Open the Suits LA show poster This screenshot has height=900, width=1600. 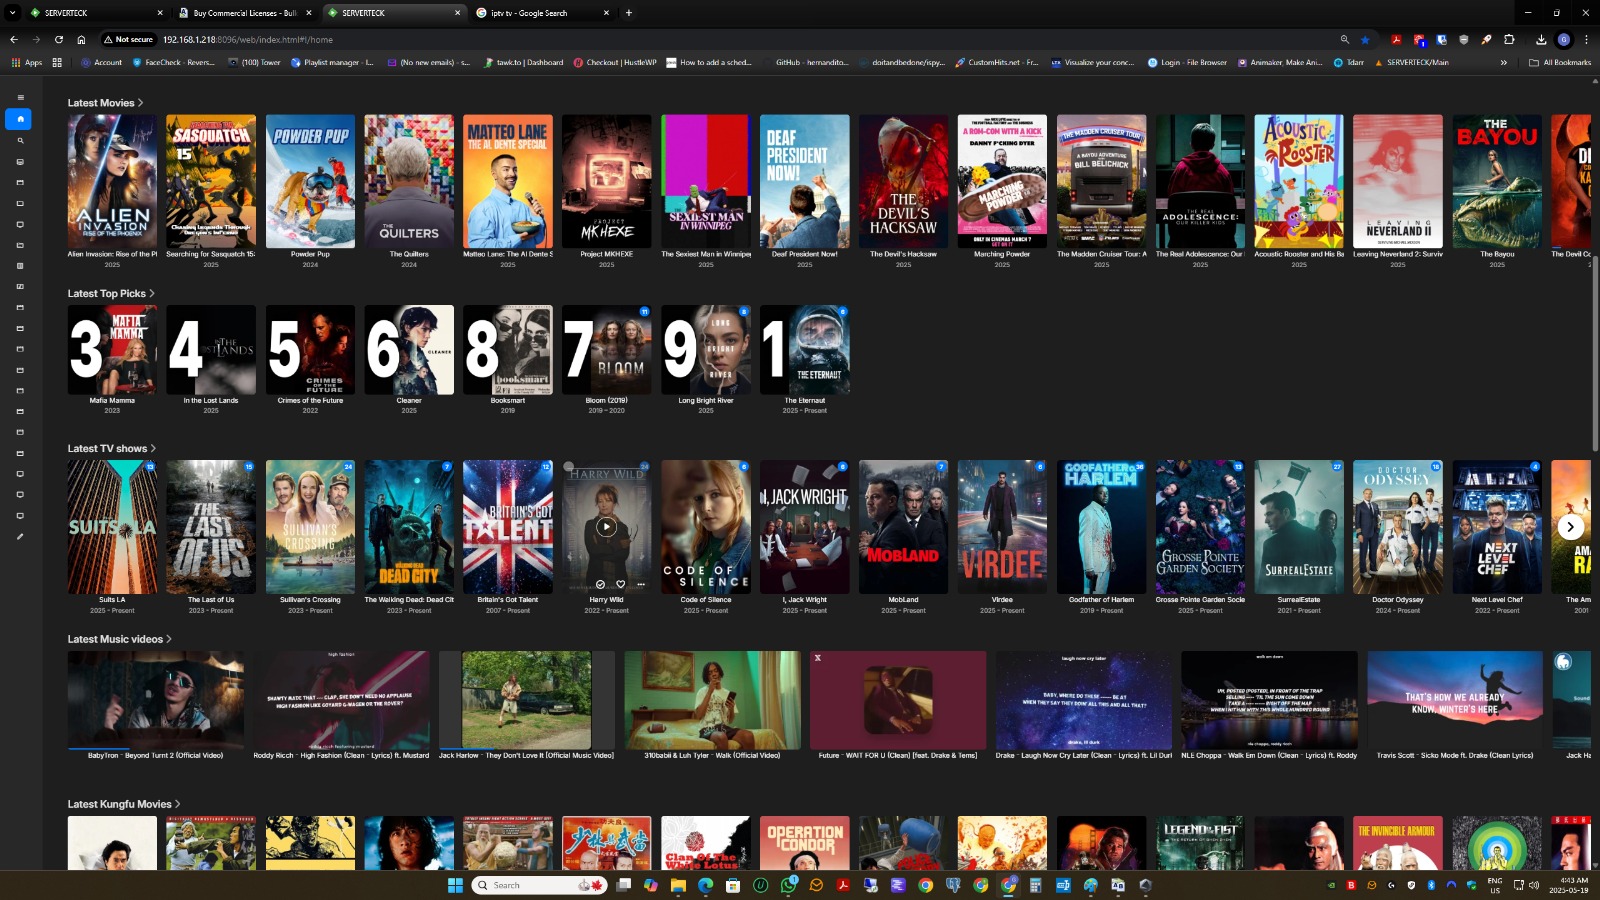112,527
